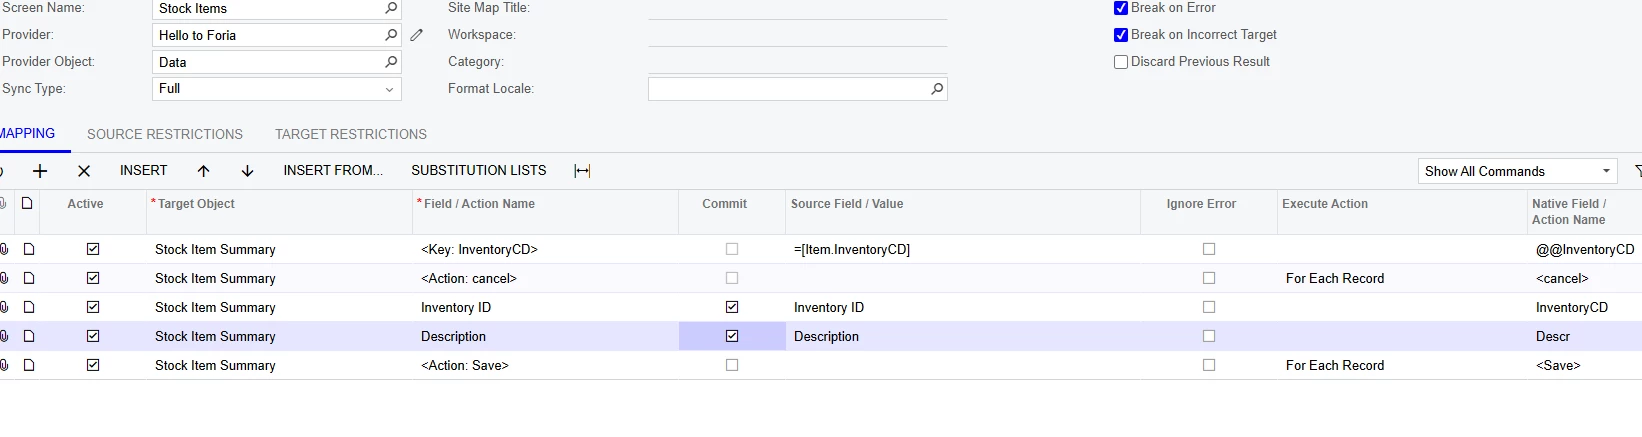Move row down with arrow icon
This screenshot has height=437, width=1642.
tap(248, 171)
